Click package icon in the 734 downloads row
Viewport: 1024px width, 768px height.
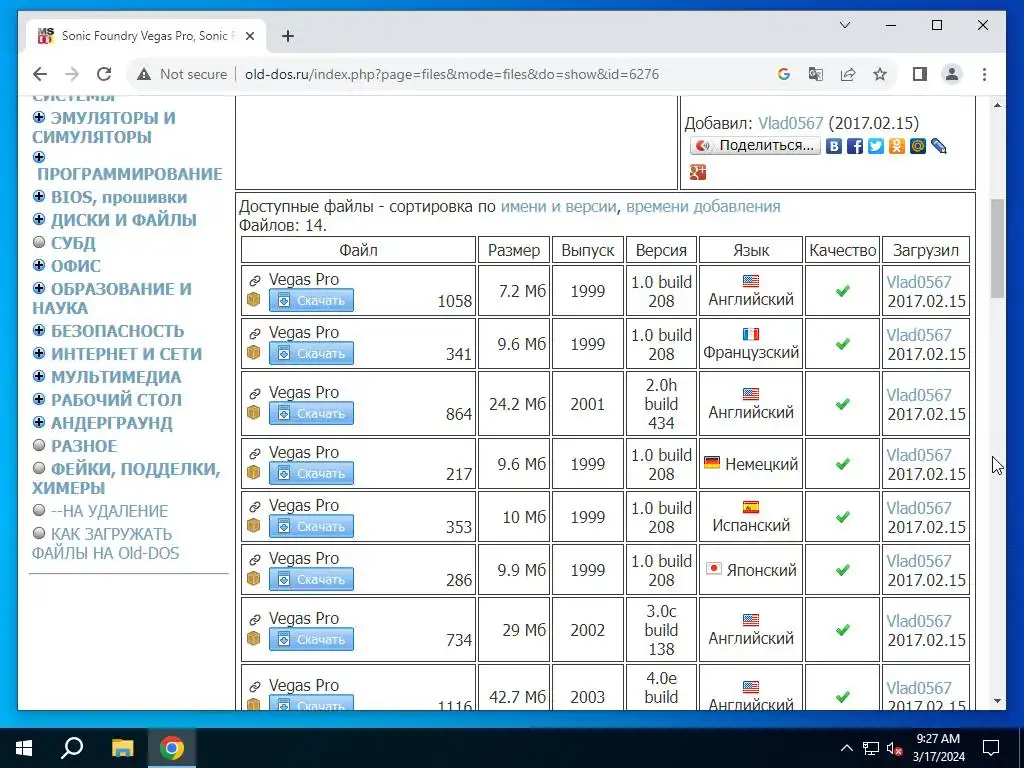click(x=253, y=639)
